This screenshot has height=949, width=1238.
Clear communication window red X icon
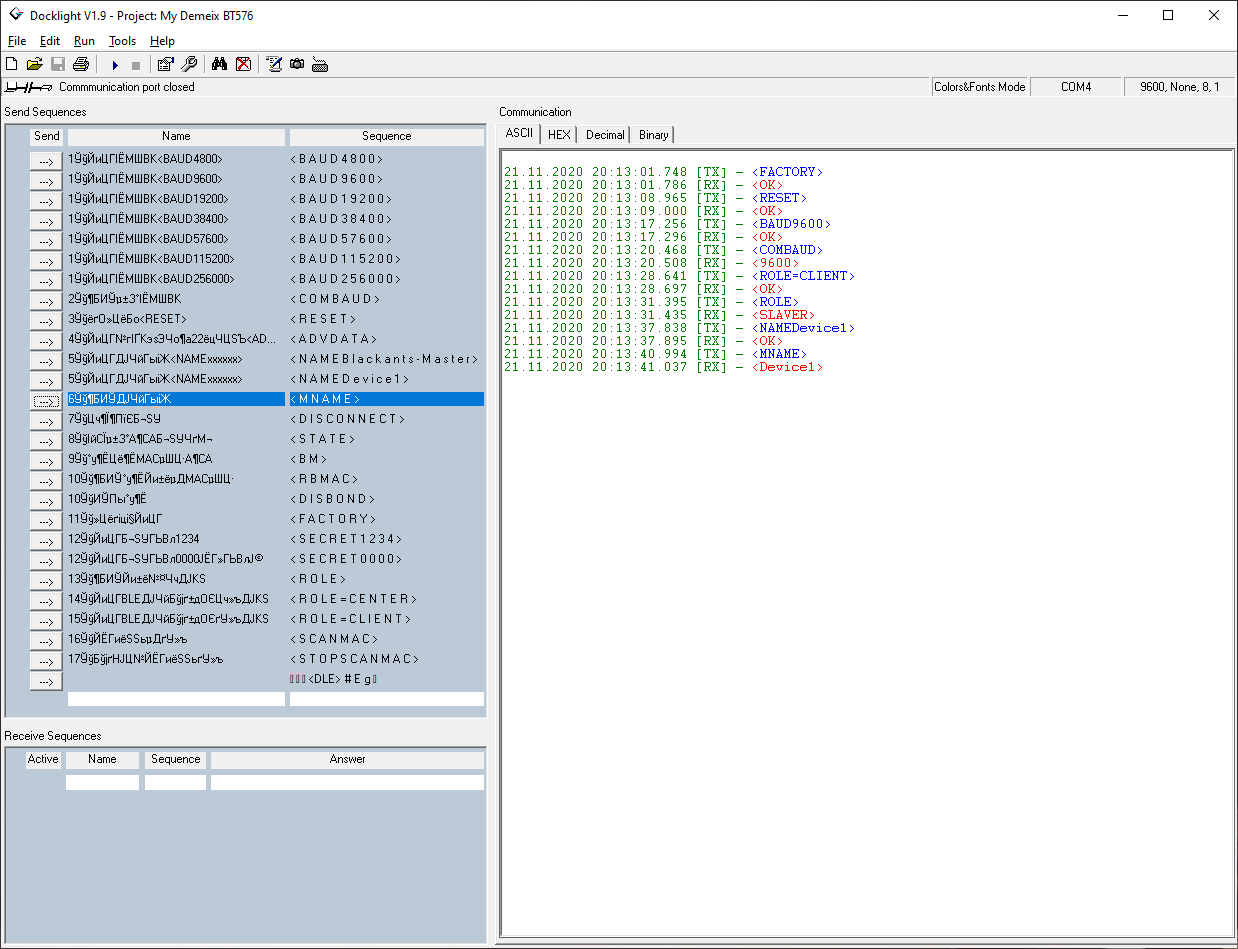243,64
